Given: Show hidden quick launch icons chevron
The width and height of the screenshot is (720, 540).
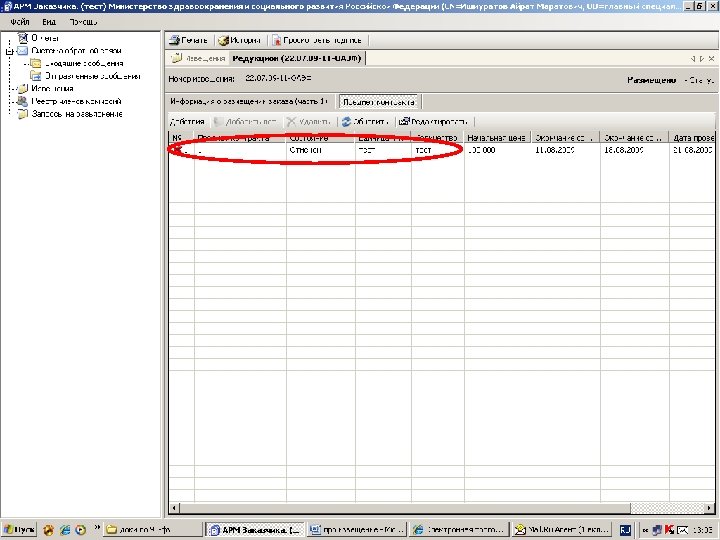Looking at the screenshot, I should click(x=97, y=528).
